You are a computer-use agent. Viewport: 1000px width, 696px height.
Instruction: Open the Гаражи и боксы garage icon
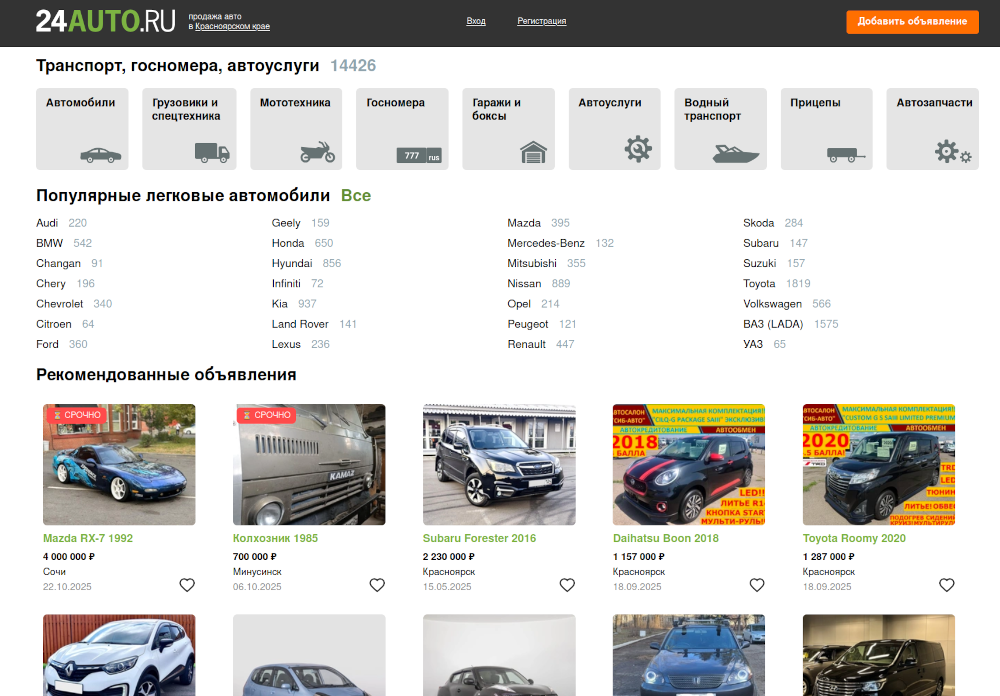(x=534, y=152)
